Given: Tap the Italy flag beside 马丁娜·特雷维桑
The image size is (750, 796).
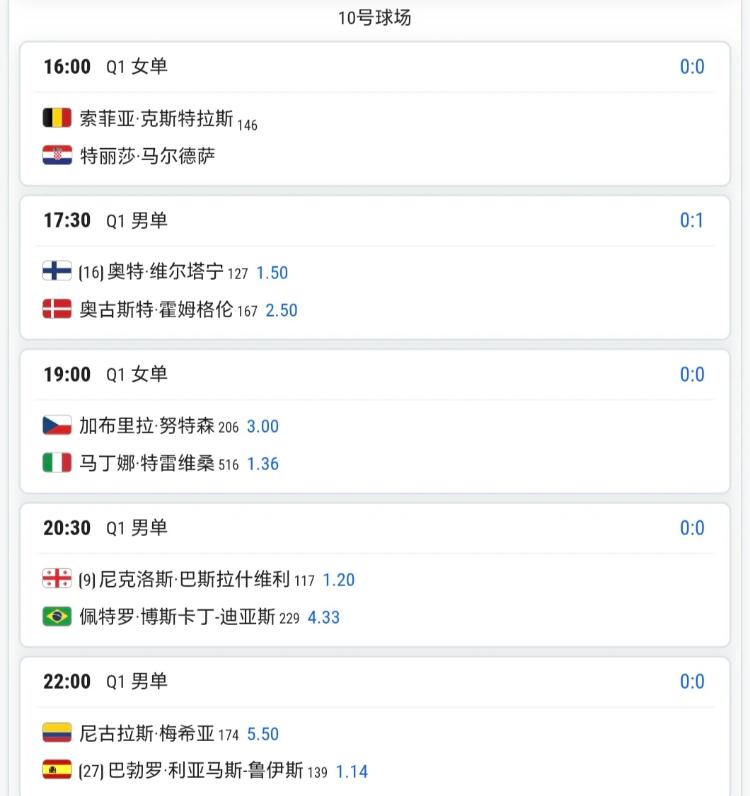Looking at the screenshot, I should (57, 462).
